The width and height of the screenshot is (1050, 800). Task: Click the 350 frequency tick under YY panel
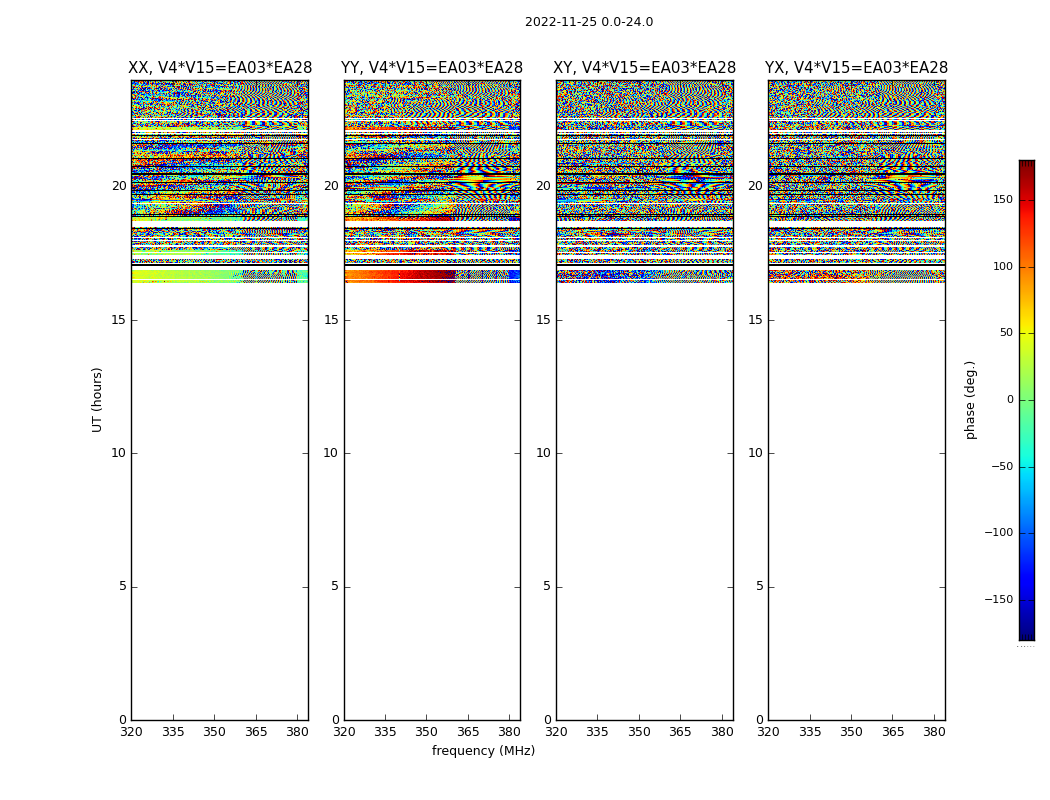point(427,732)
